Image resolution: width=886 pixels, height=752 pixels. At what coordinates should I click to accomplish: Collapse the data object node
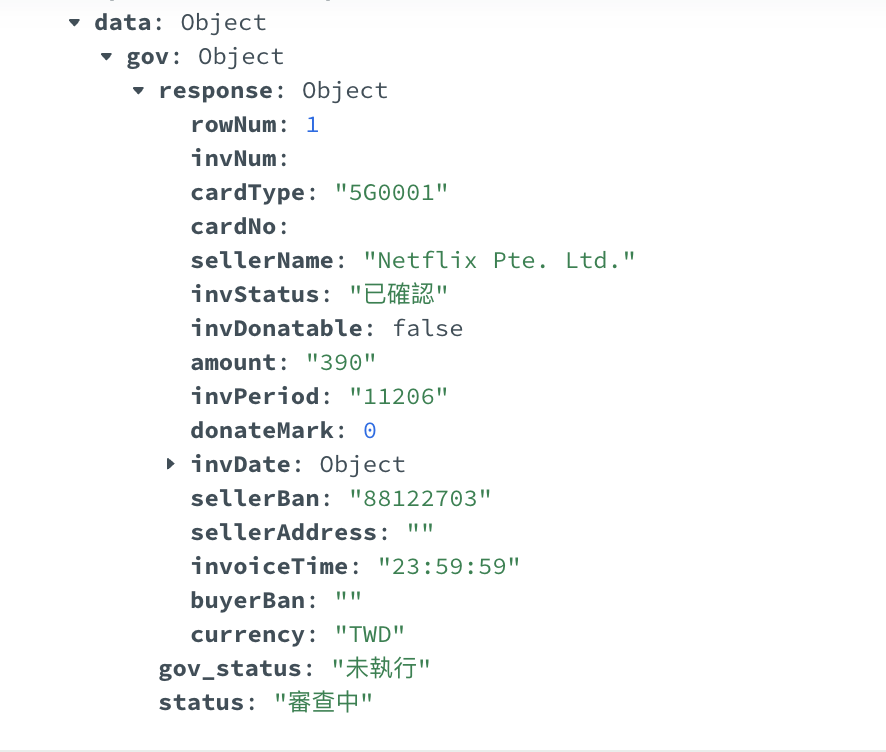pos(74,23)
